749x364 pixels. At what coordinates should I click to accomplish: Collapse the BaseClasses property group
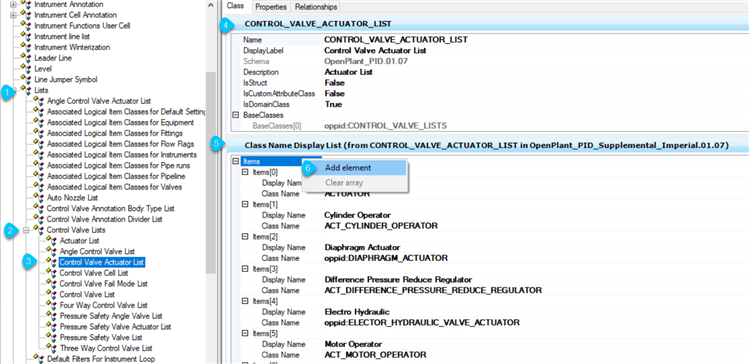pos(235,115)
